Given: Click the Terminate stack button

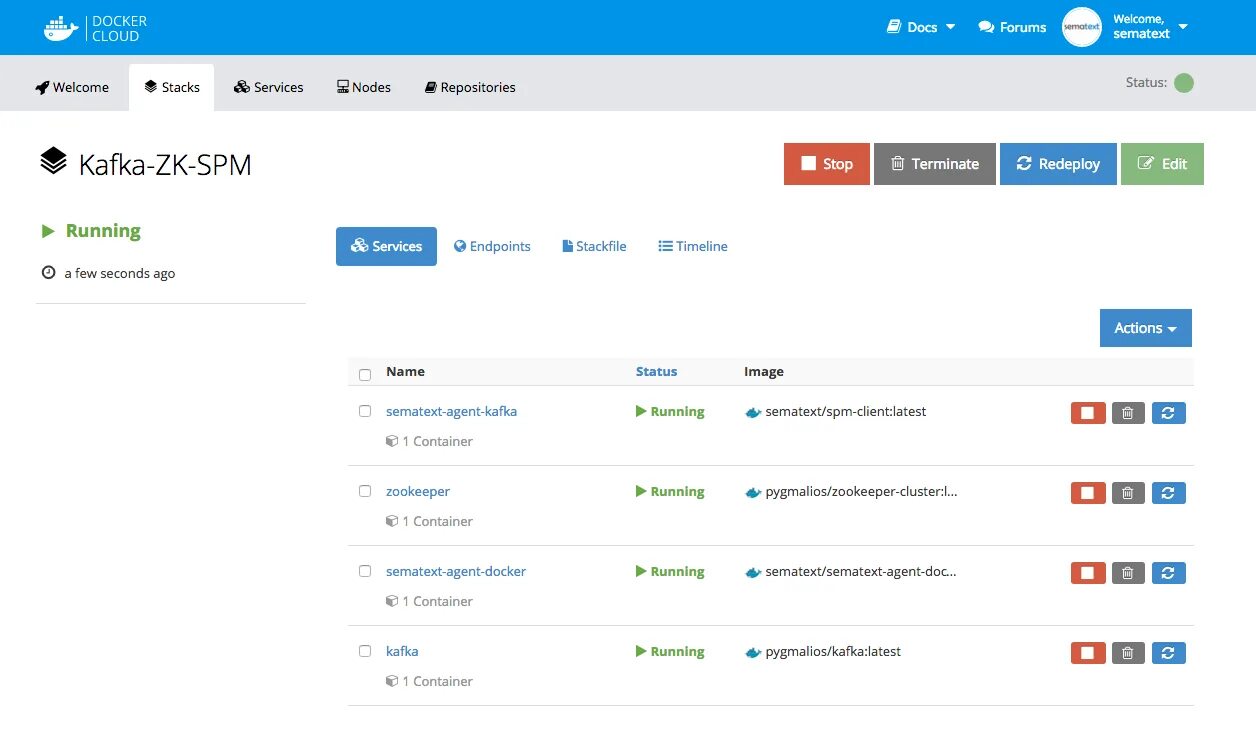Looking at the screenshot, I should tap(935, 164).
